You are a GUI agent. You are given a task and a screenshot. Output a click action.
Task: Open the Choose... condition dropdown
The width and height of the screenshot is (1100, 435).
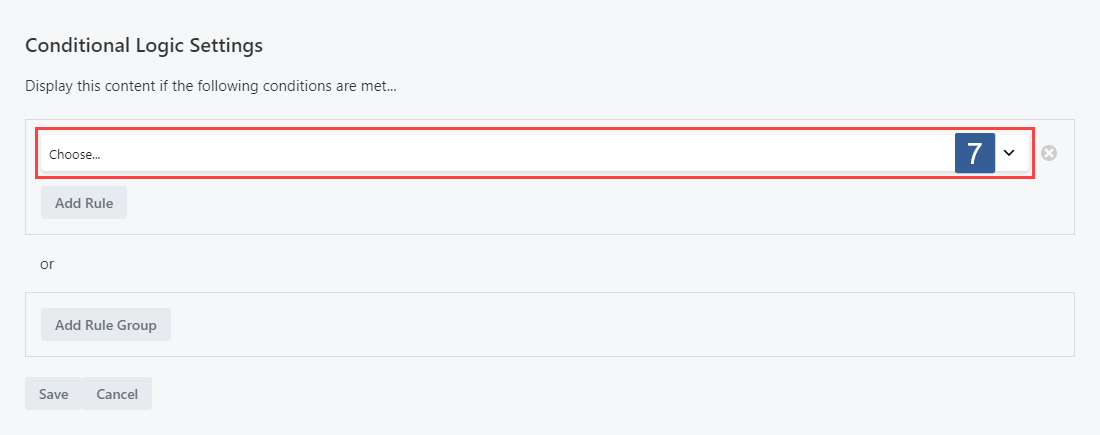coord(535,153)
